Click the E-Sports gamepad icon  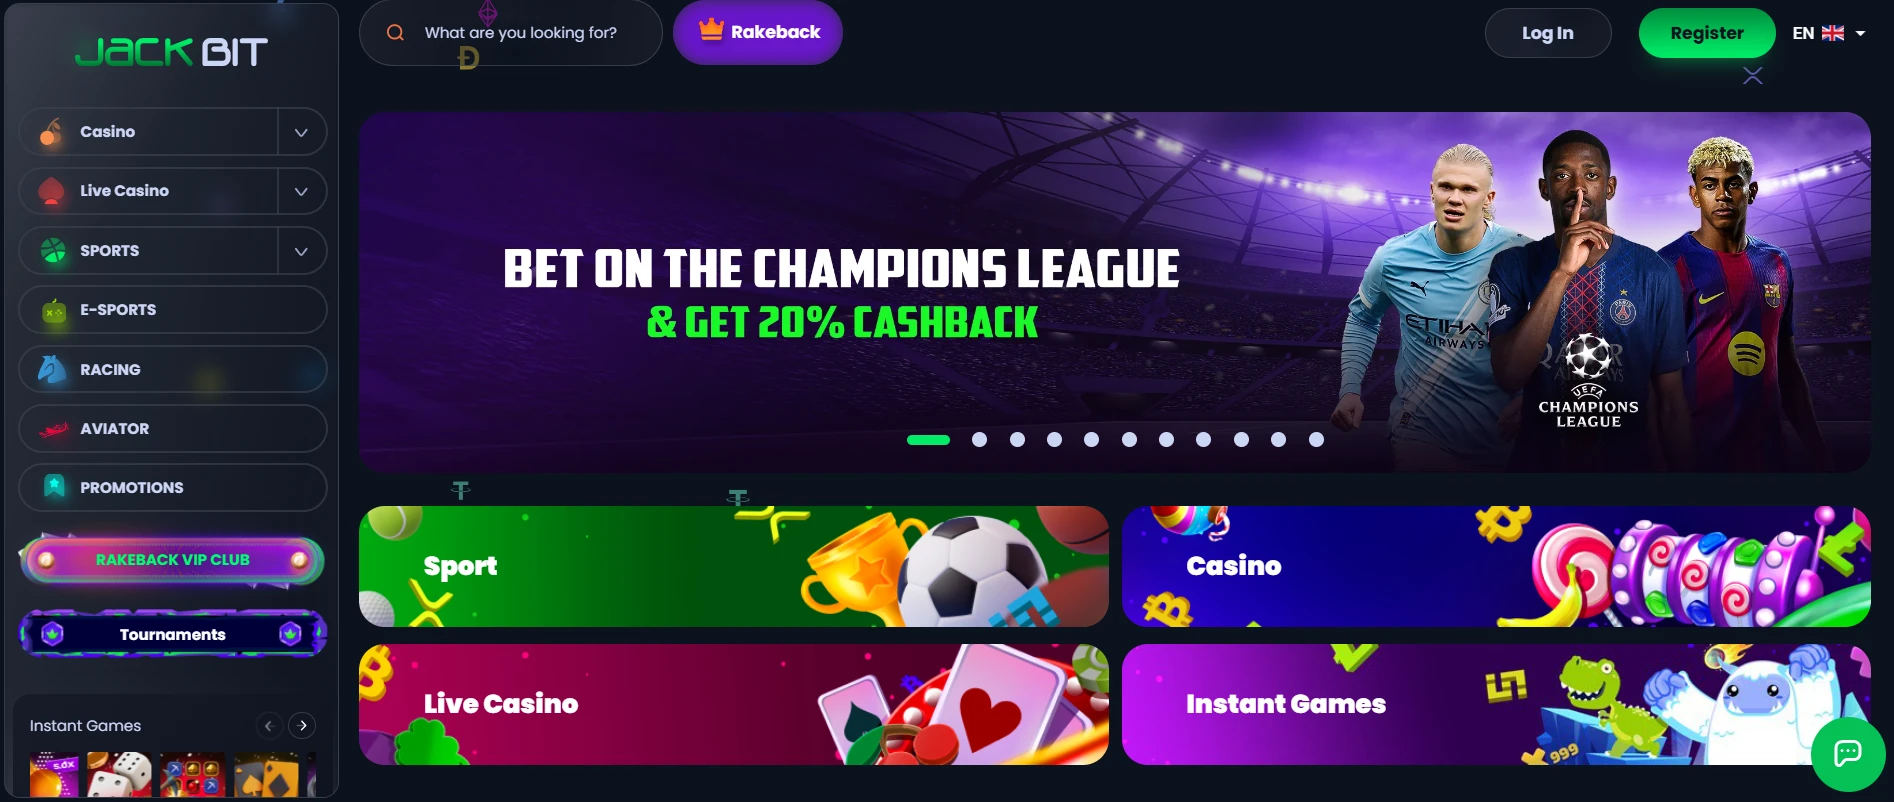[54, 311]
